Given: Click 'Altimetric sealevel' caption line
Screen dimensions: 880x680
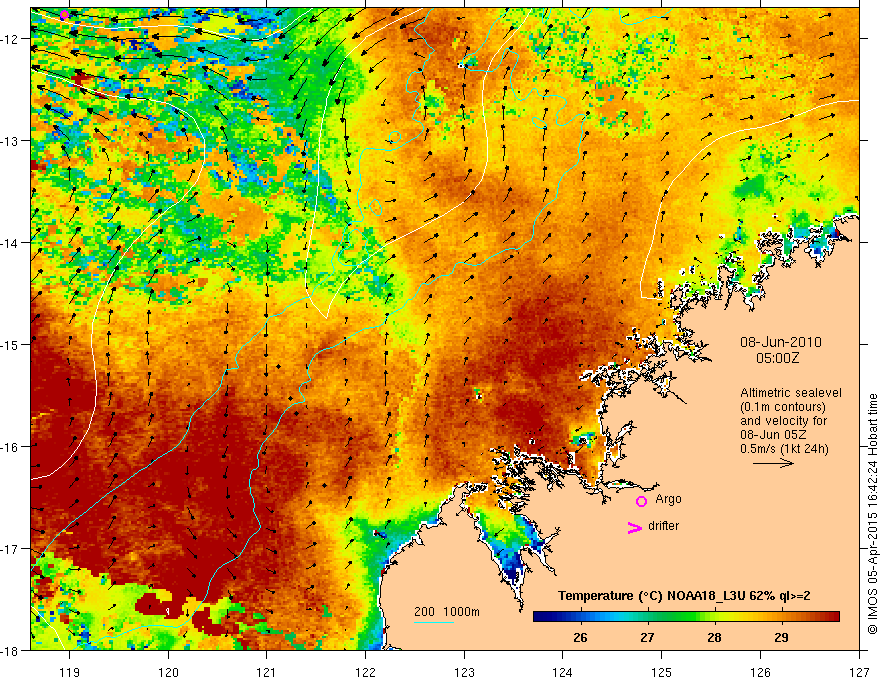Looking at the screenshot, I should 791,393.
